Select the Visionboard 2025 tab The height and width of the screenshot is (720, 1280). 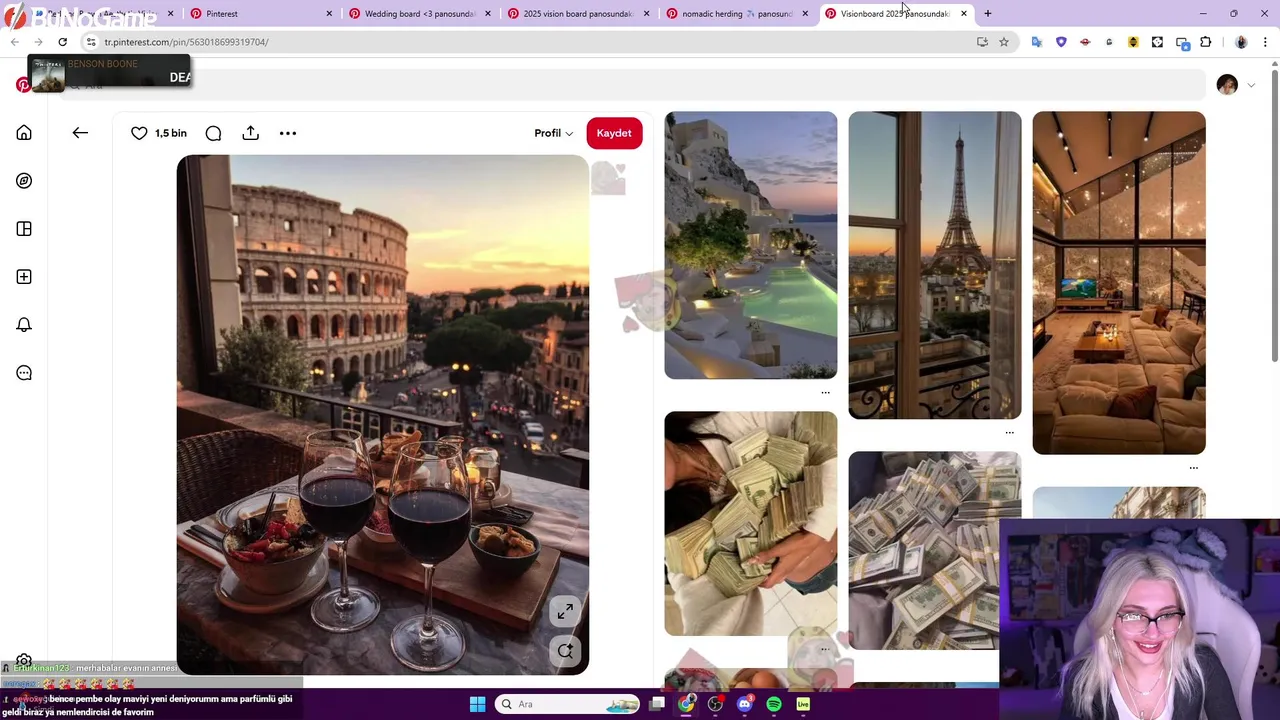point(894,14)
